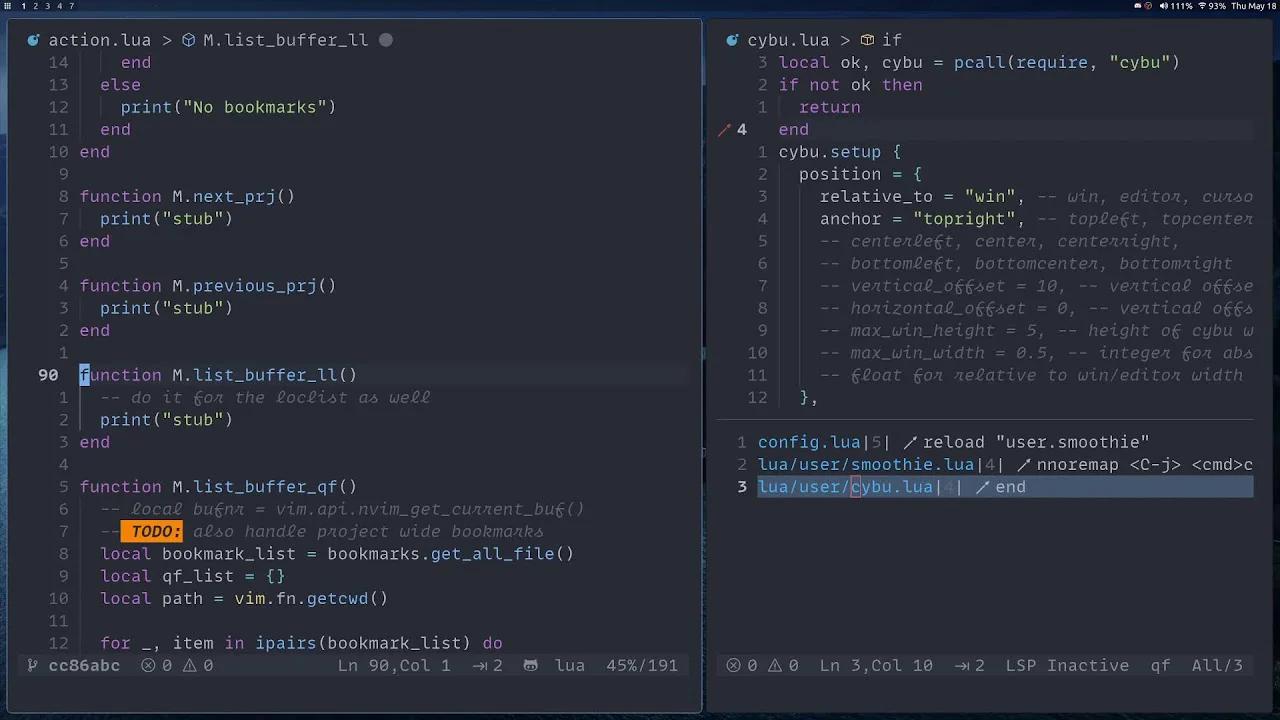The image size is (1280, 720).
Task: Switch to workspace 2 in the top bar
Action: click(35, 6)
